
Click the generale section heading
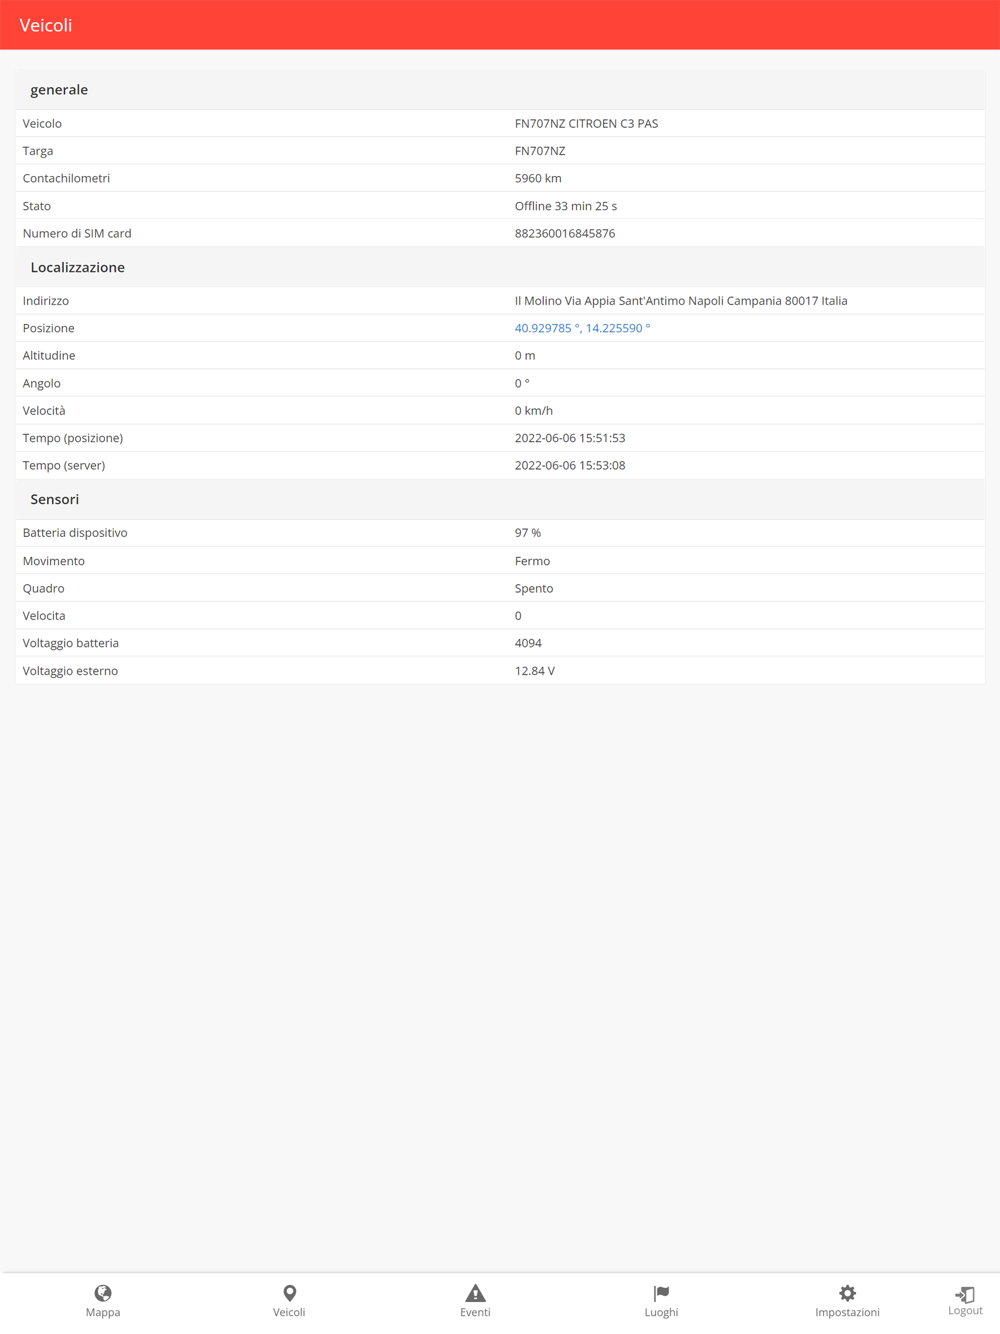click(x=59, y=90)
